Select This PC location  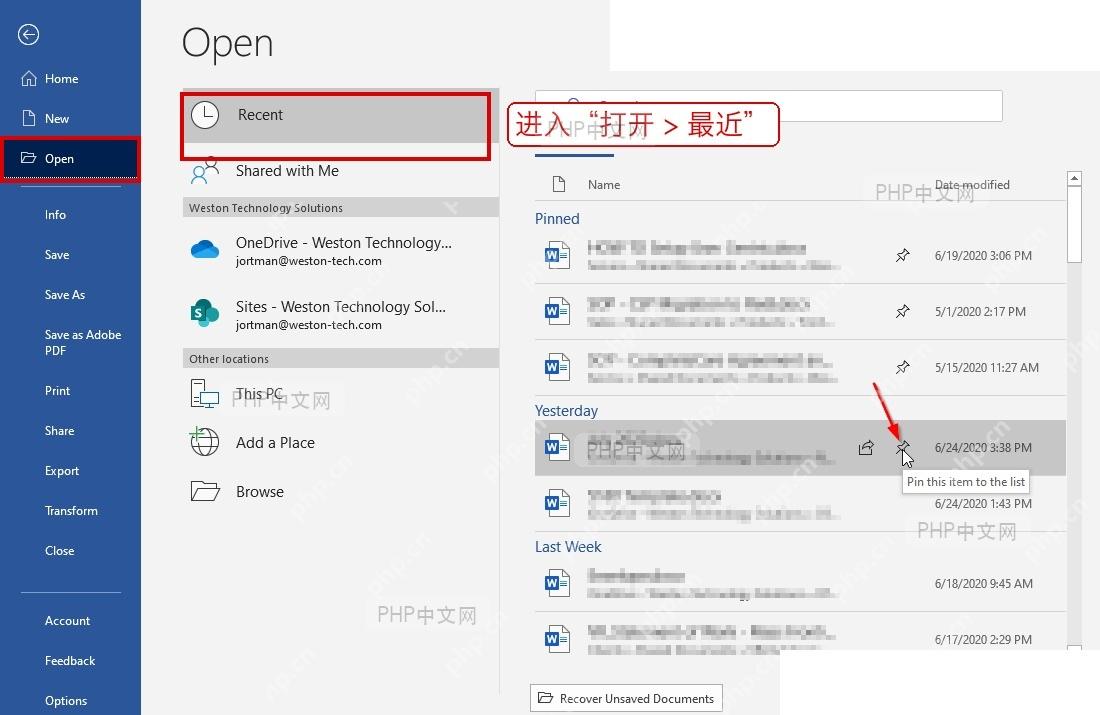(x=340, y=394)
